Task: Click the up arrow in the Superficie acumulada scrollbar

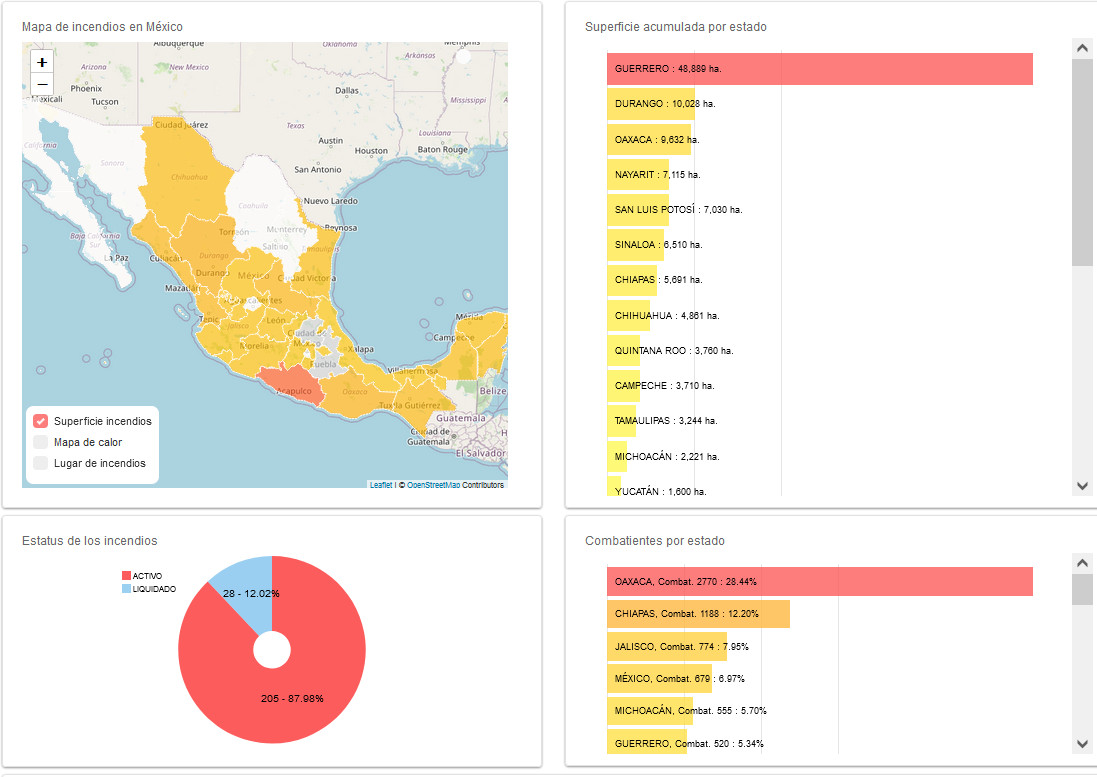Action: pos(1082,48)
